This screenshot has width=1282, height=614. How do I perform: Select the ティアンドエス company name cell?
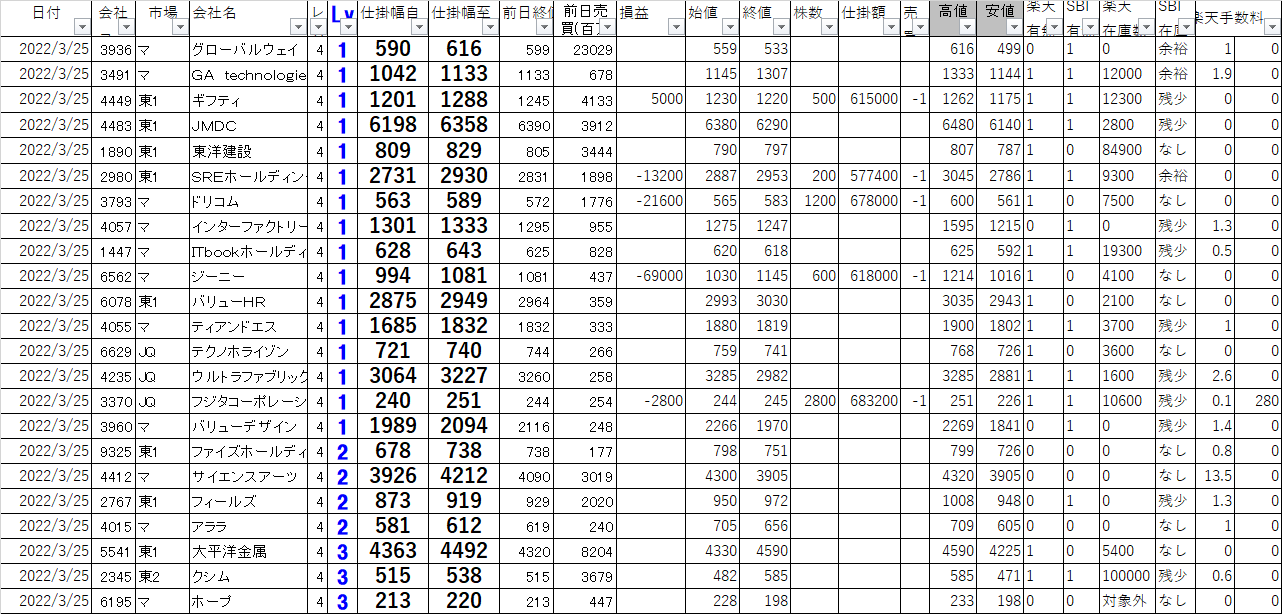[x=248, y=326]
